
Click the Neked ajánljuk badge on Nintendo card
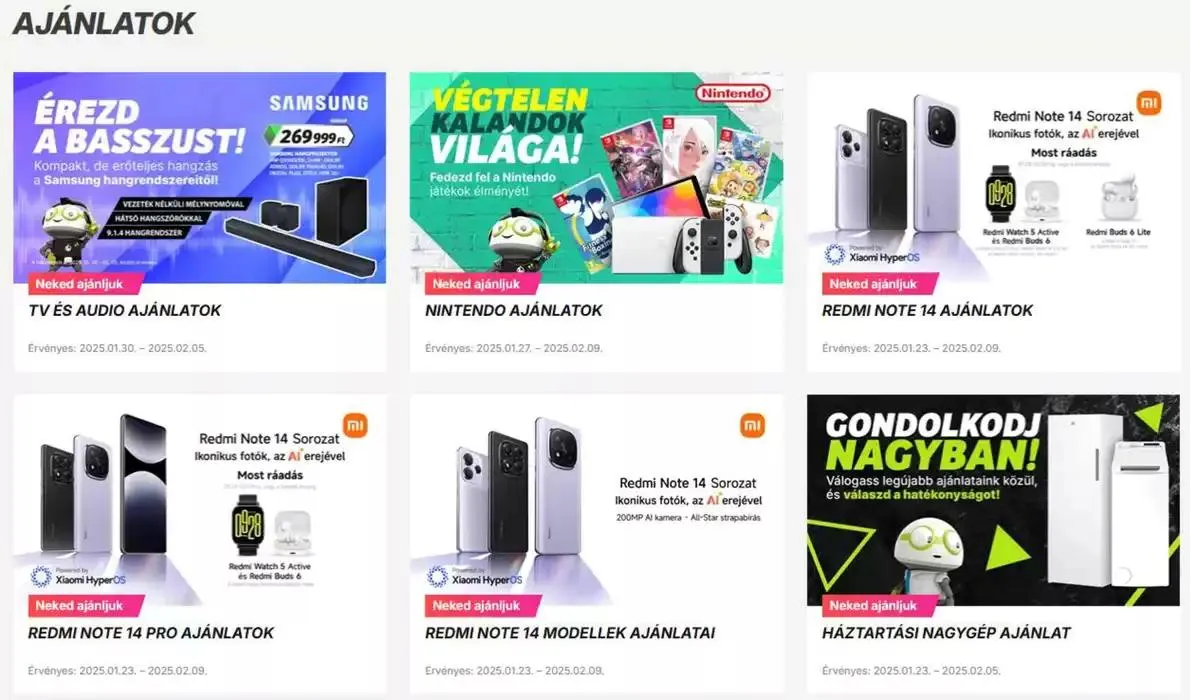[476, 284]
